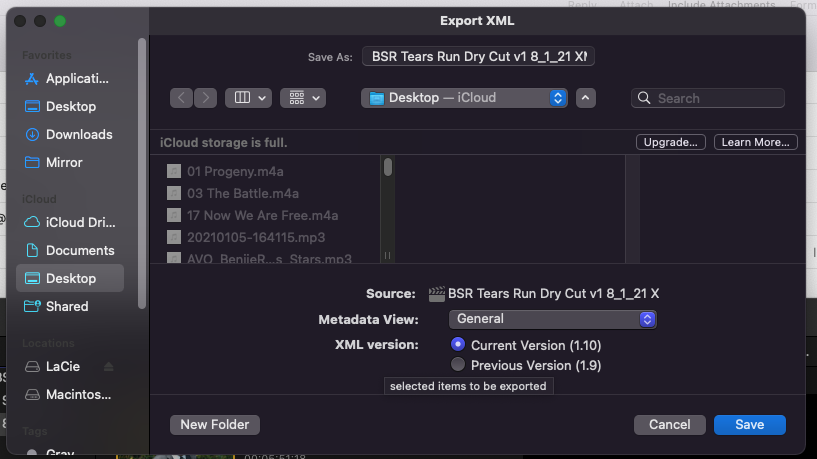
Task: Open the column view options dropdown
Action: (249, 98)
